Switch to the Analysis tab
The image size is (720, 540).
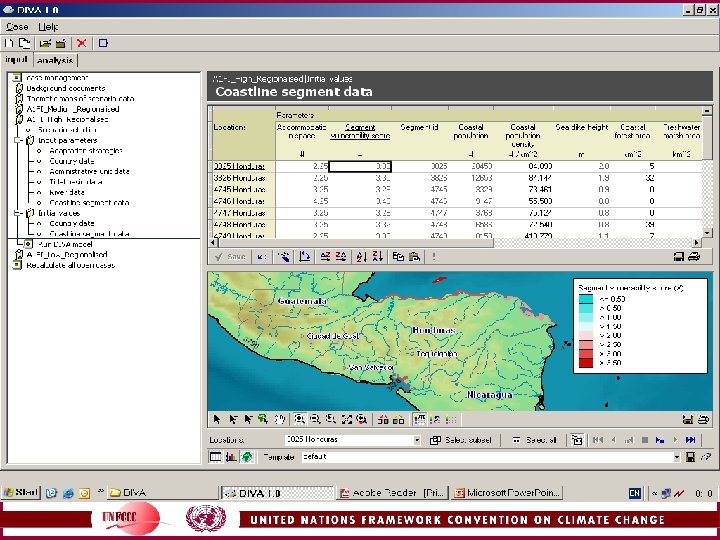(x=55, y=60)
